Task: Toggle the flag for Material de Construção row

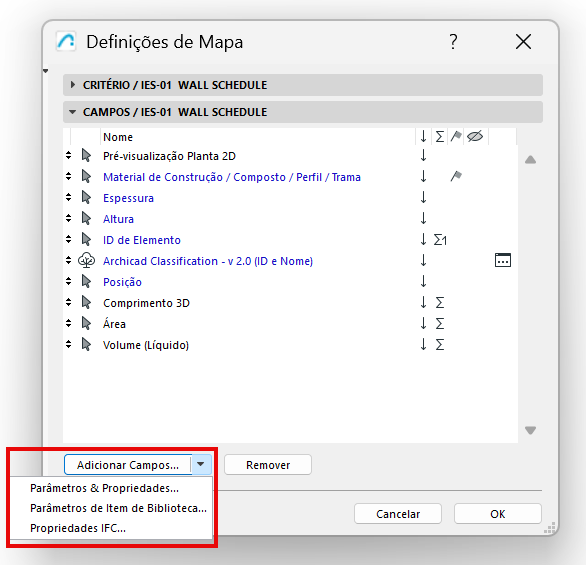Action: pos(456,176)
